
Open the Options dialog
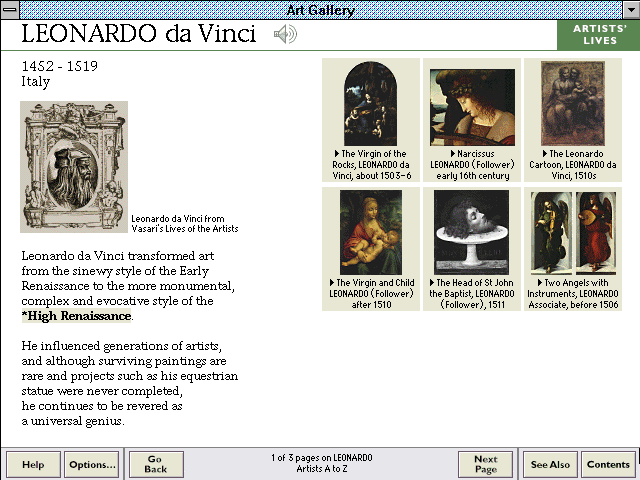[x=92, y=464]
